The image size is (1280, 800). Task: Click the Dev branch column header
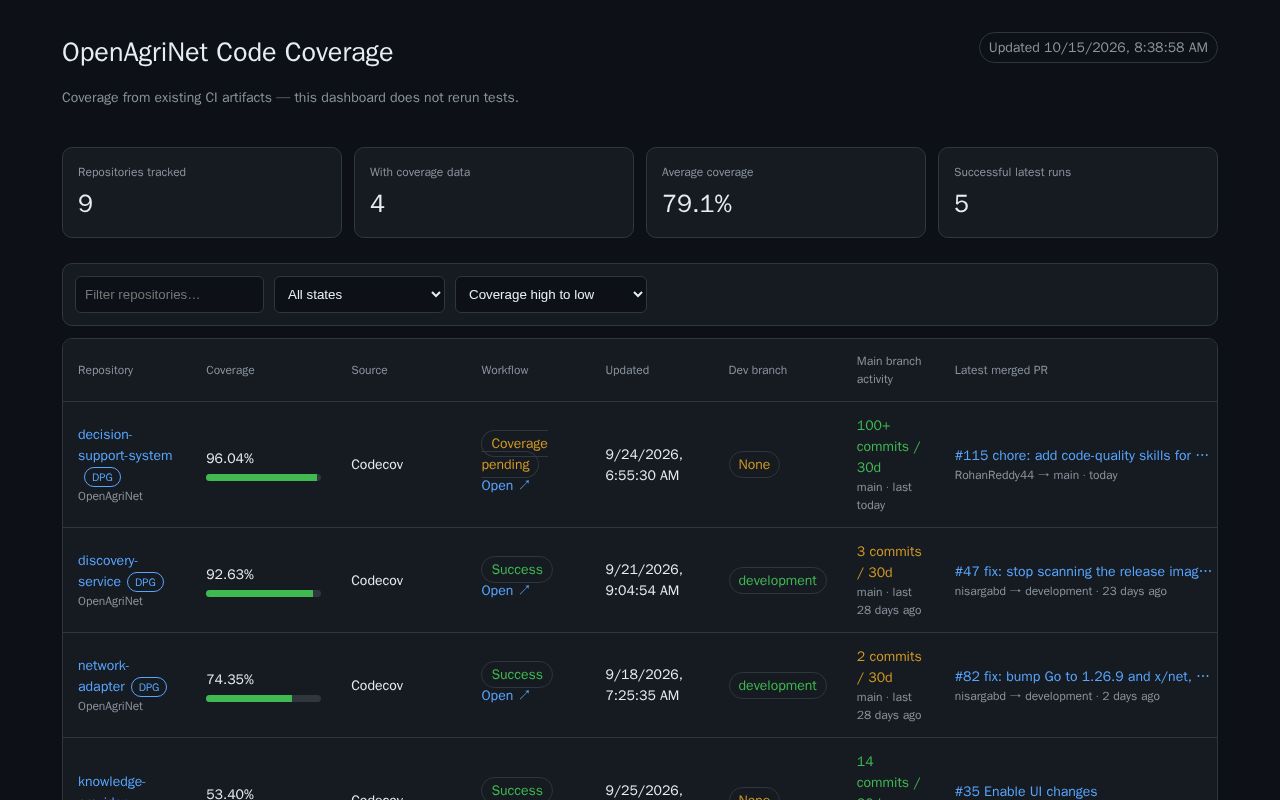(758, 370)
